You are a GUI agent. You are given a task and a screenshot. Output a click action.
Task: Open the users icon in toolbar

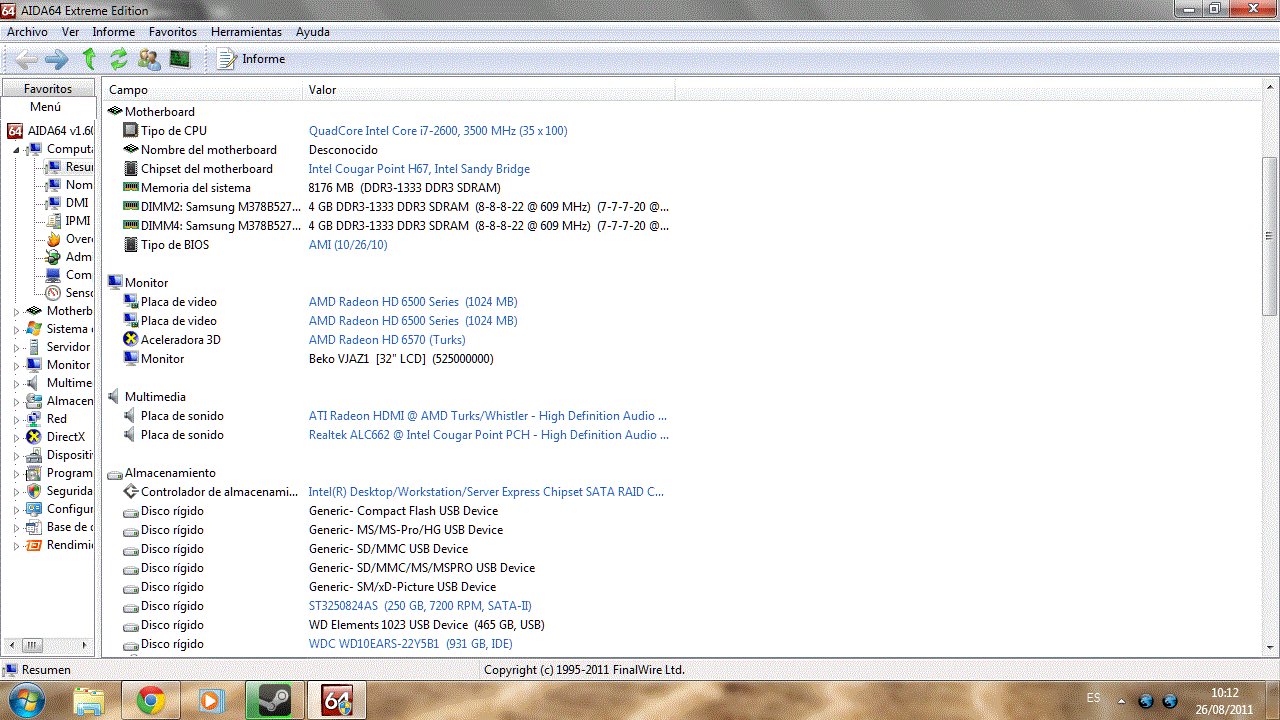149,59
